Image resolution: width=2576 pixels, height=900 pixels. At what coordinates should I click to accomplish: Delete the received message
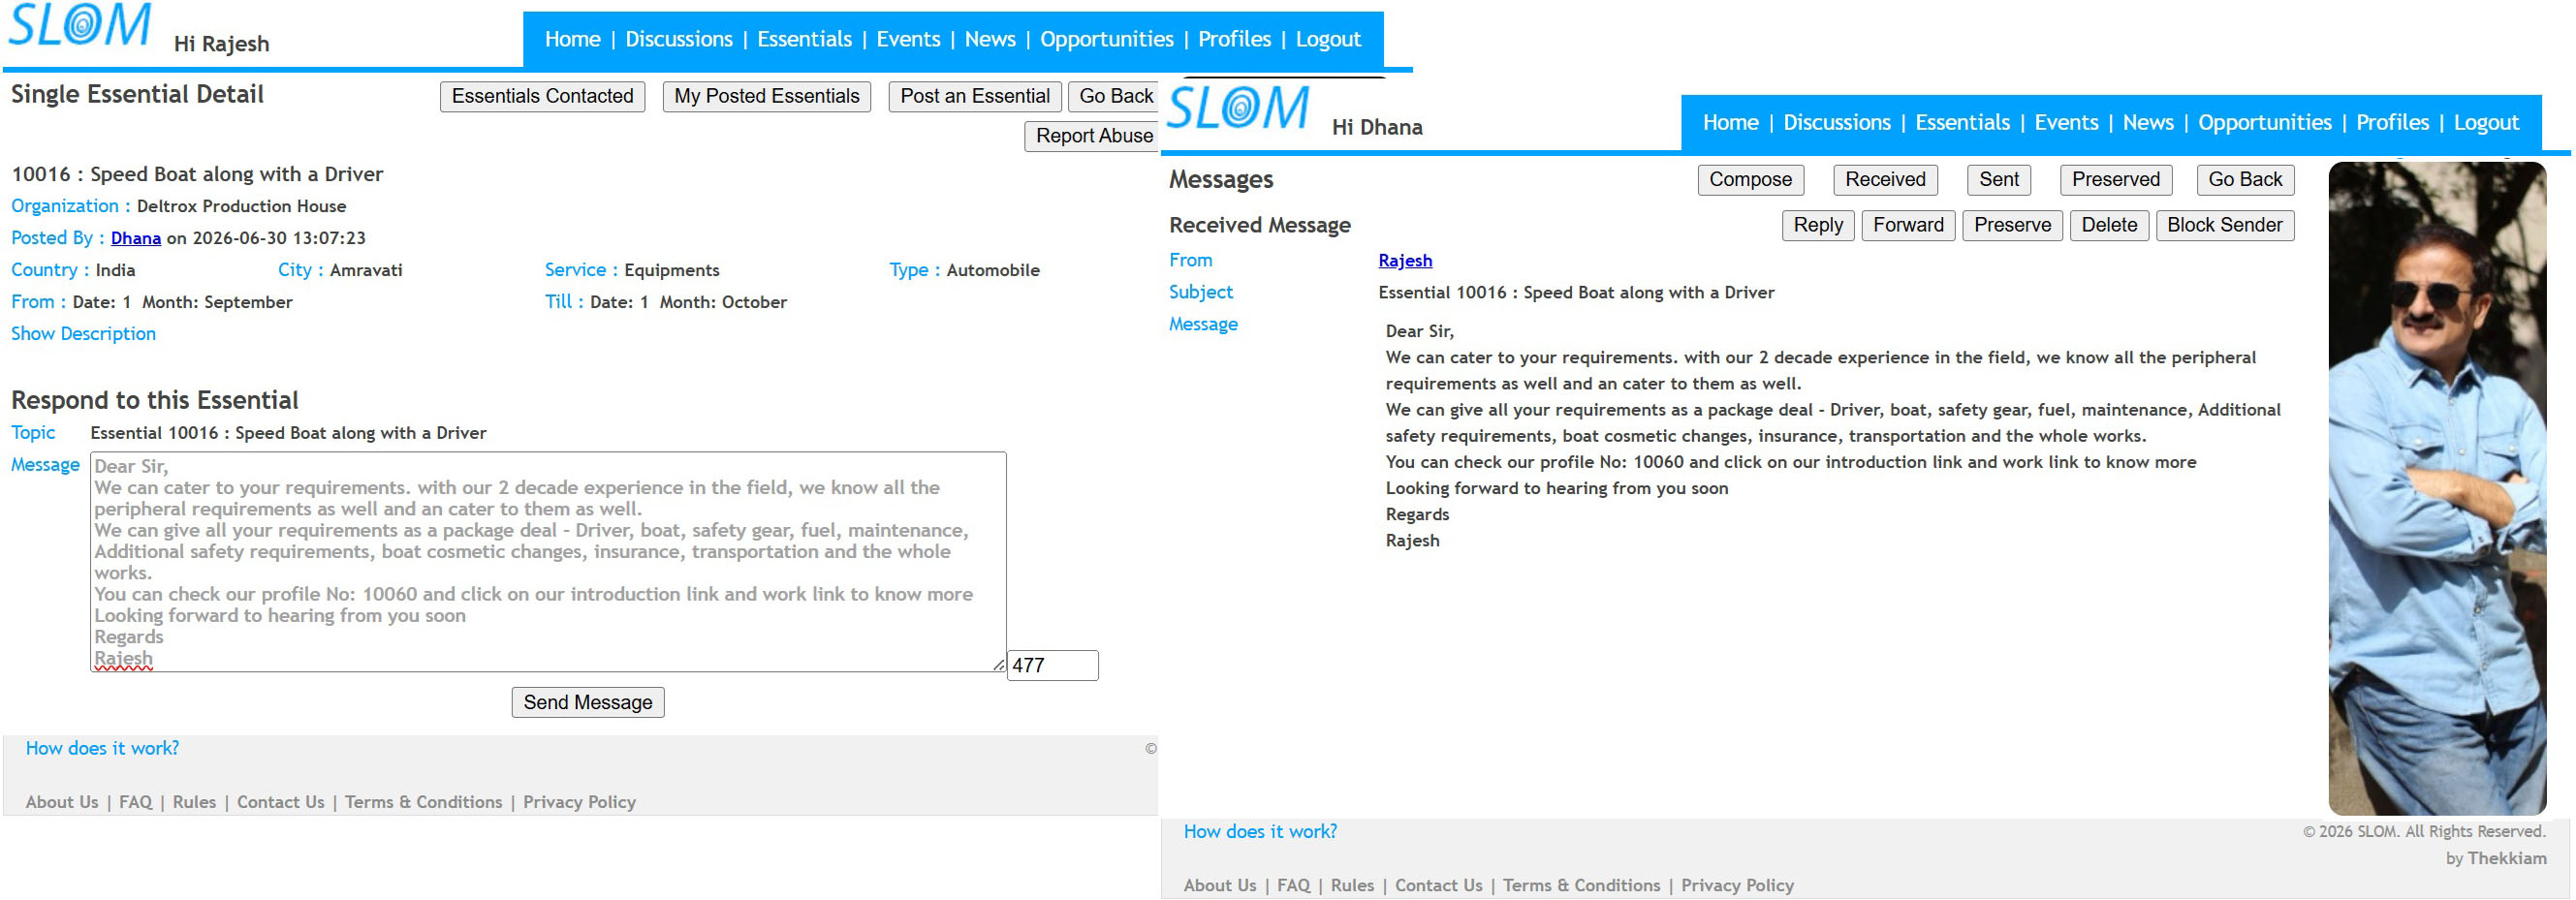tap(2109, 225)
